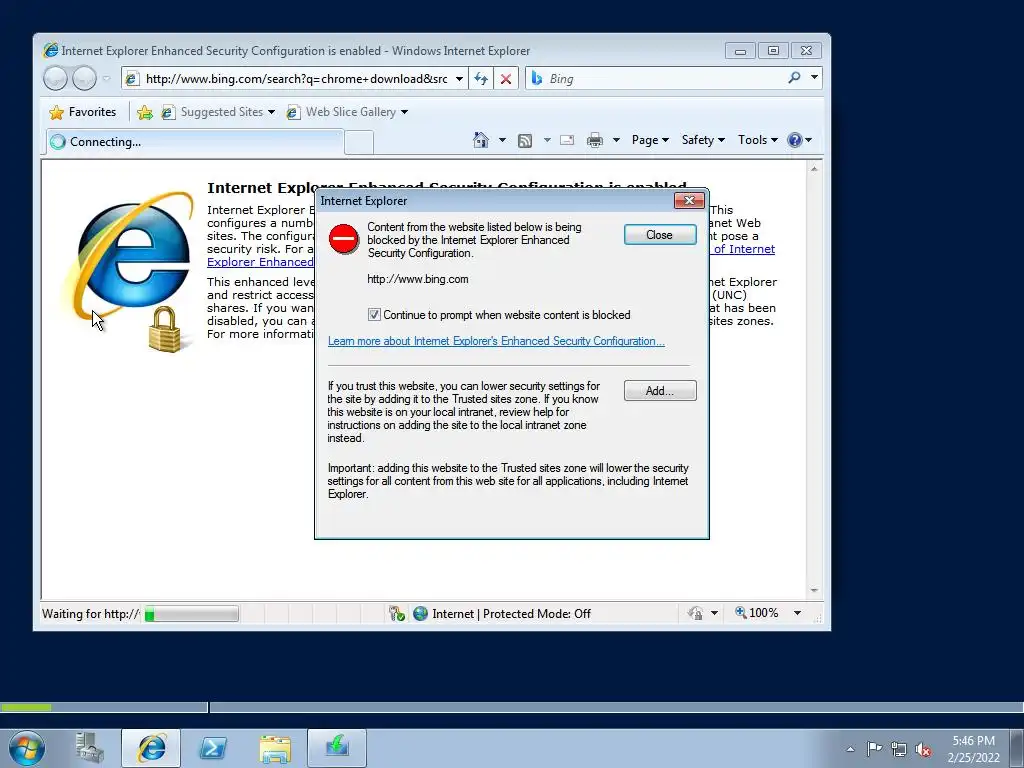Image resolution: width=1024 pixels, height=768 pixels.
Task: Click the Protected Mode: Off status text
Action: (x=537, y=614)
